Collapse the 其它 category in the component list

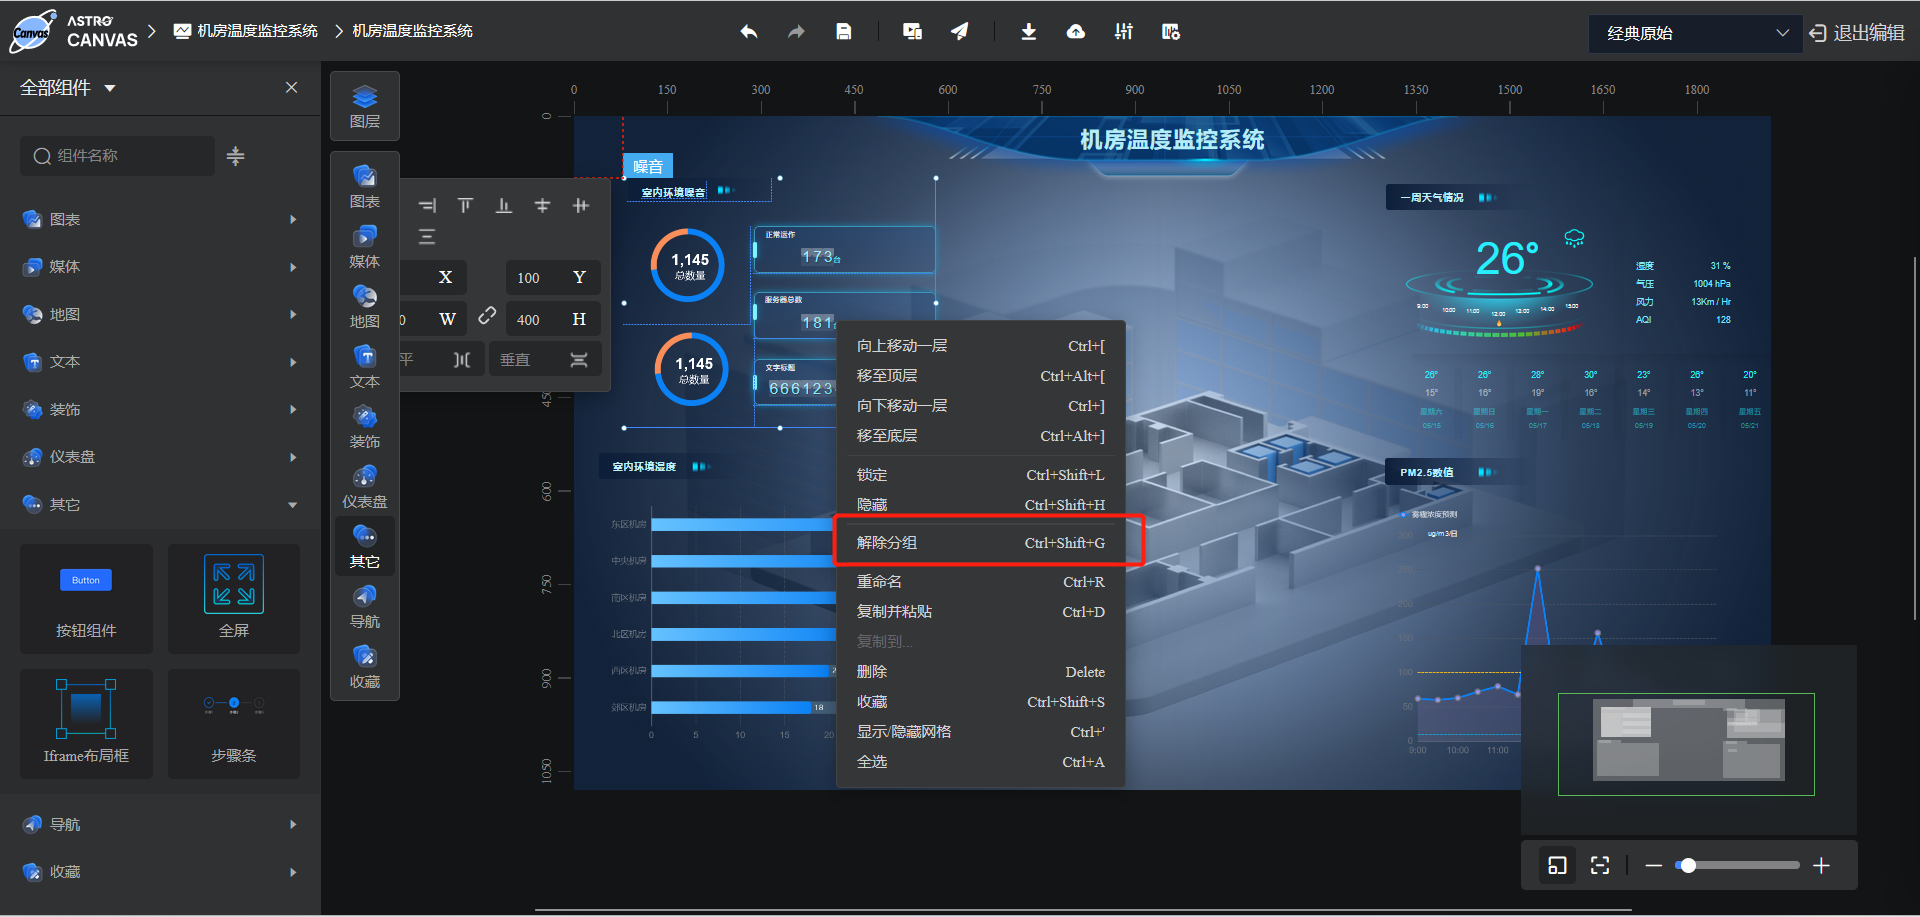pyautogui.click(x=160, y=504)
